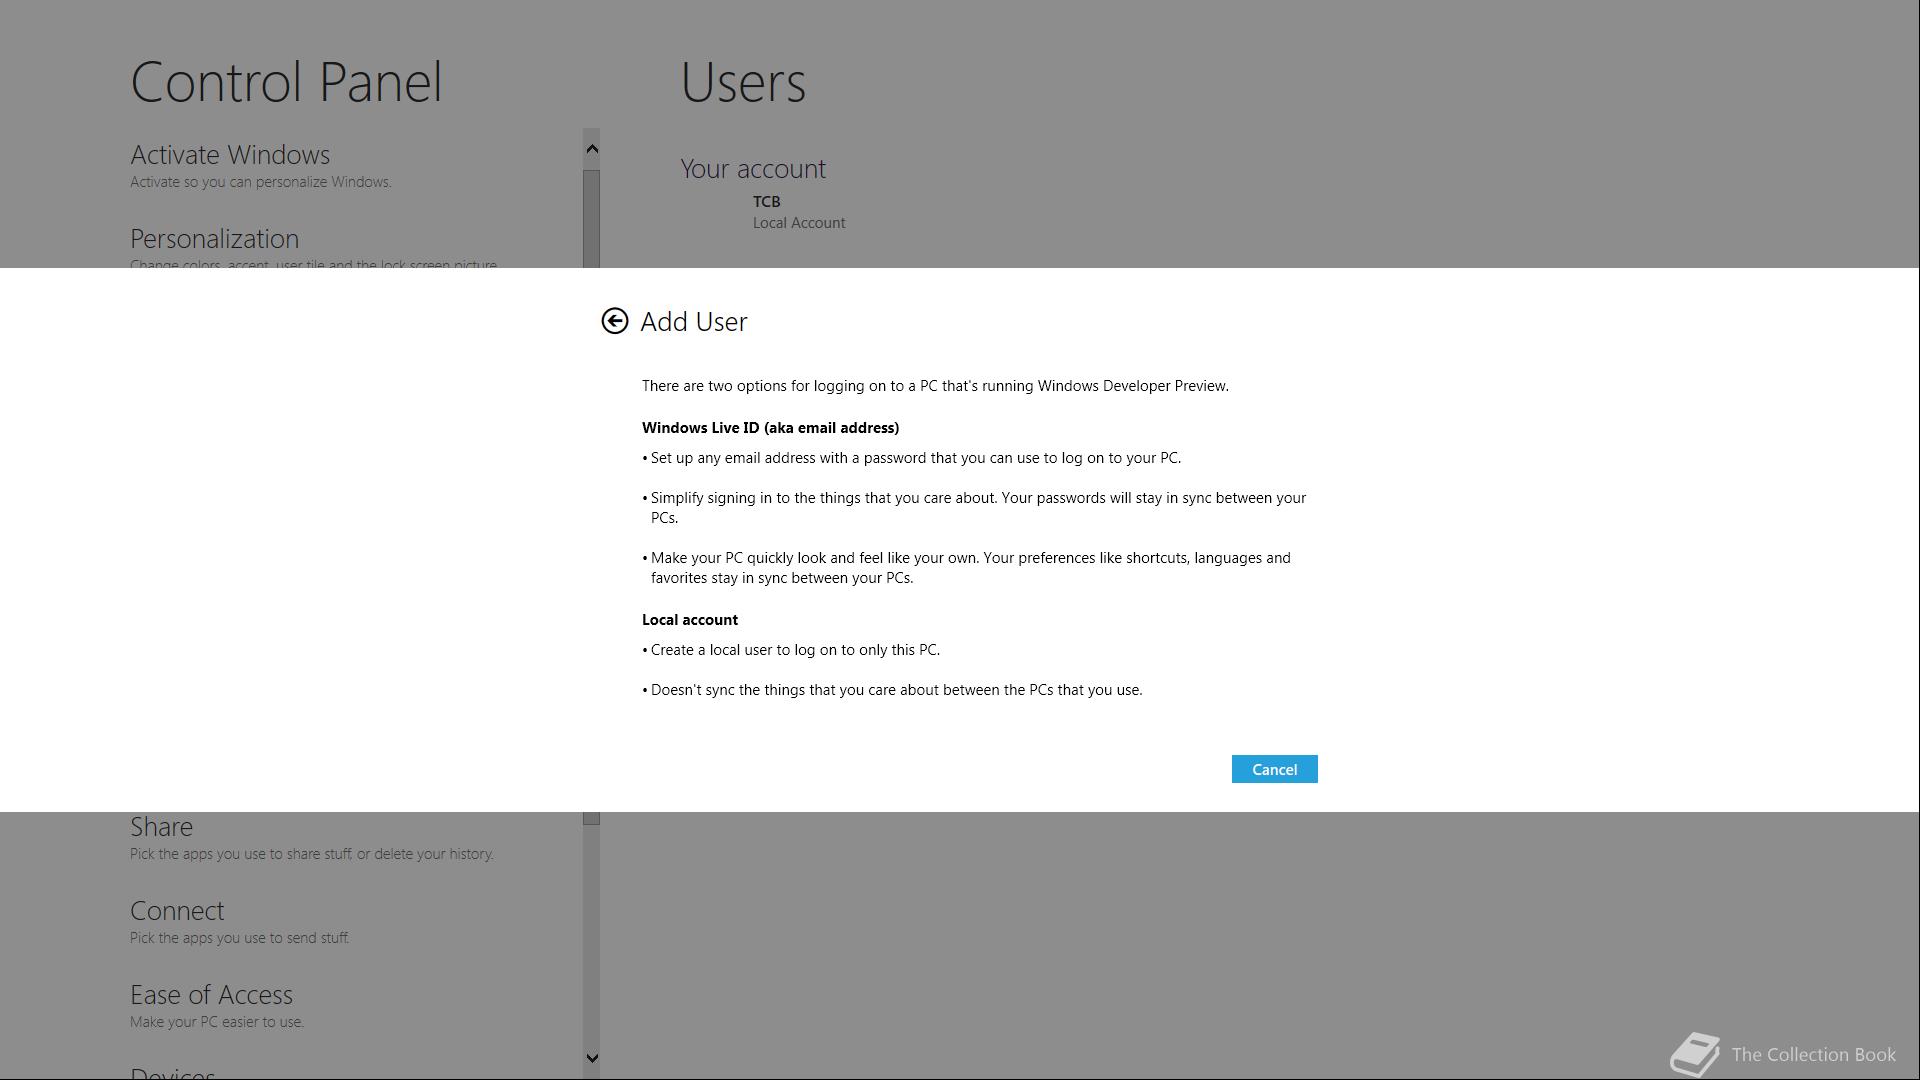Click the Control Panel title
Screen dimensions: 1920x1080
coord(286,82)
